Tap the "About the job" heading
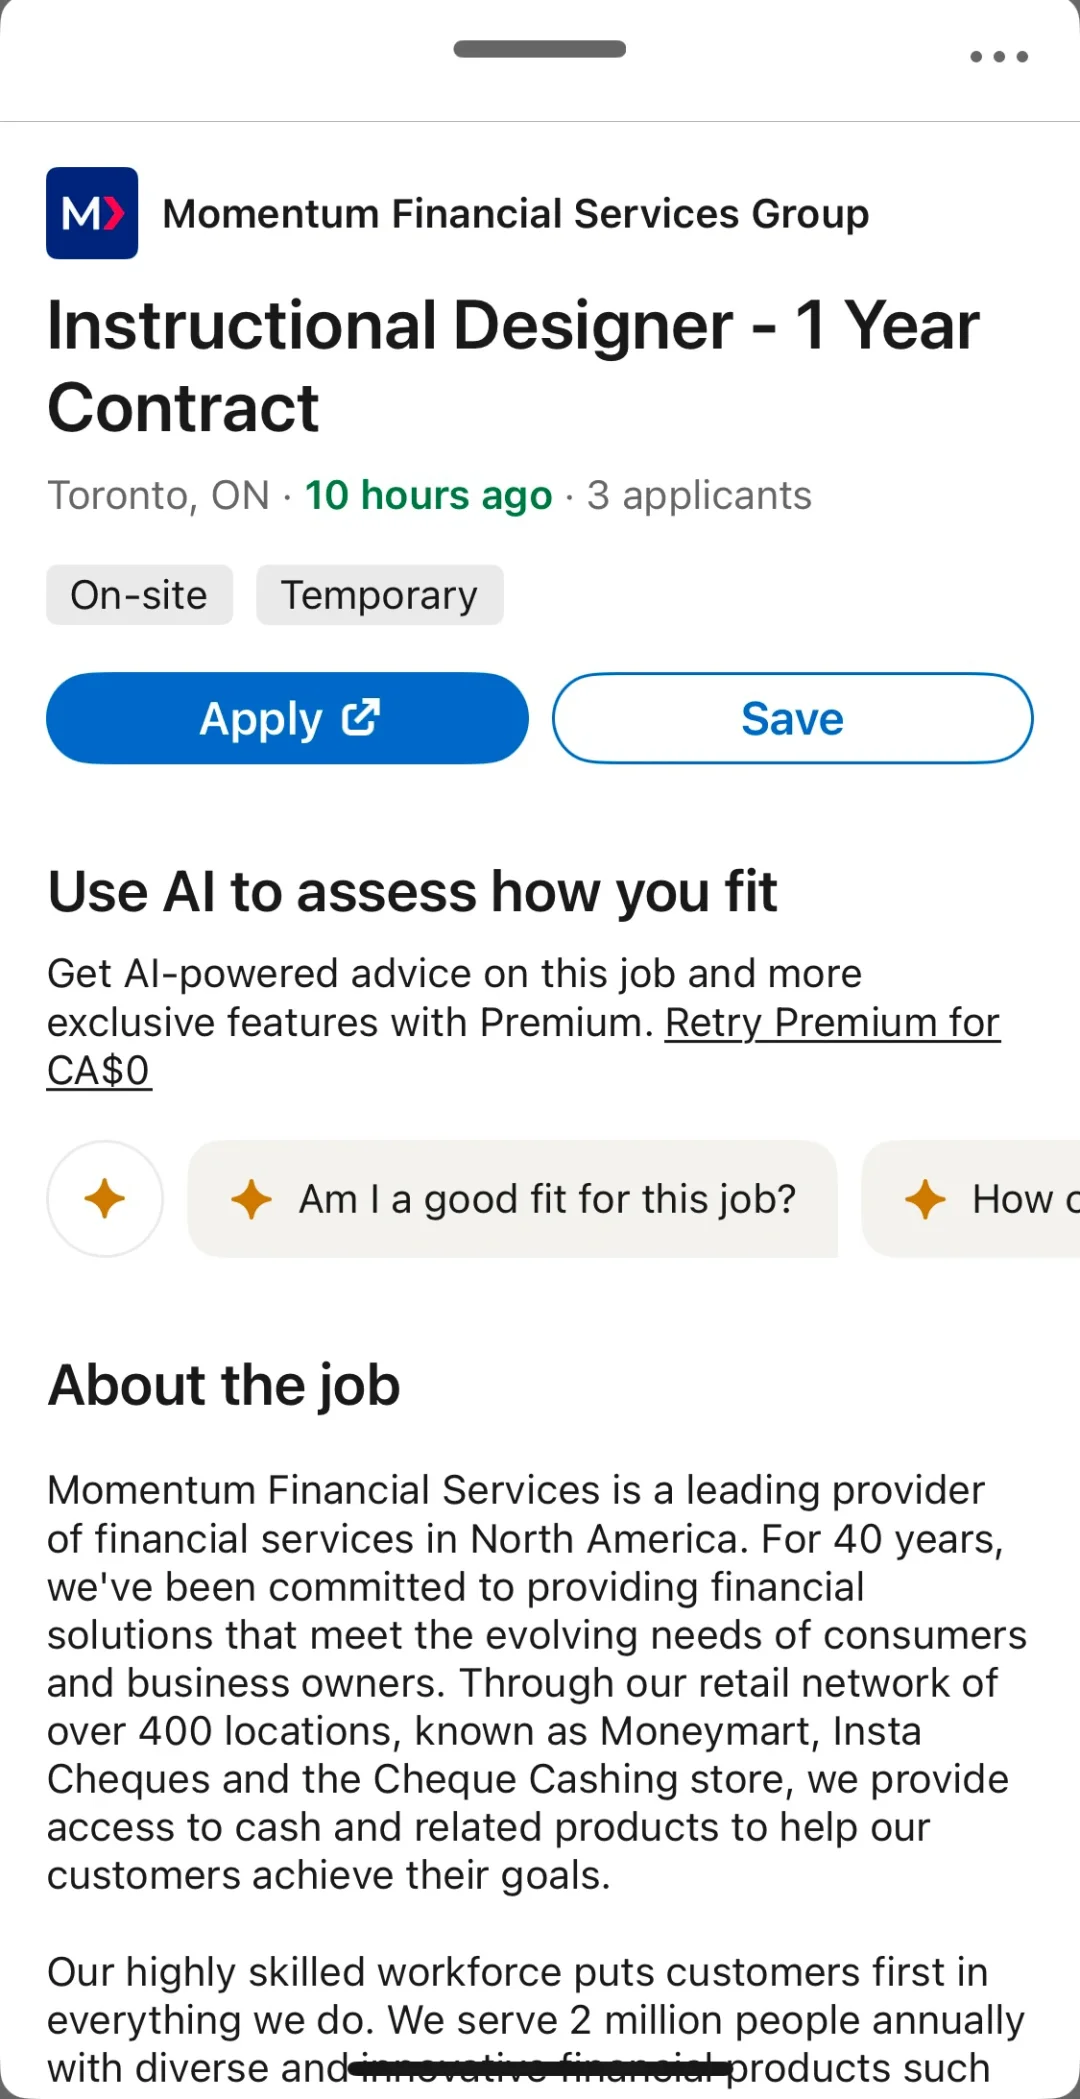The image size is (1080, 2099). 224,1385
